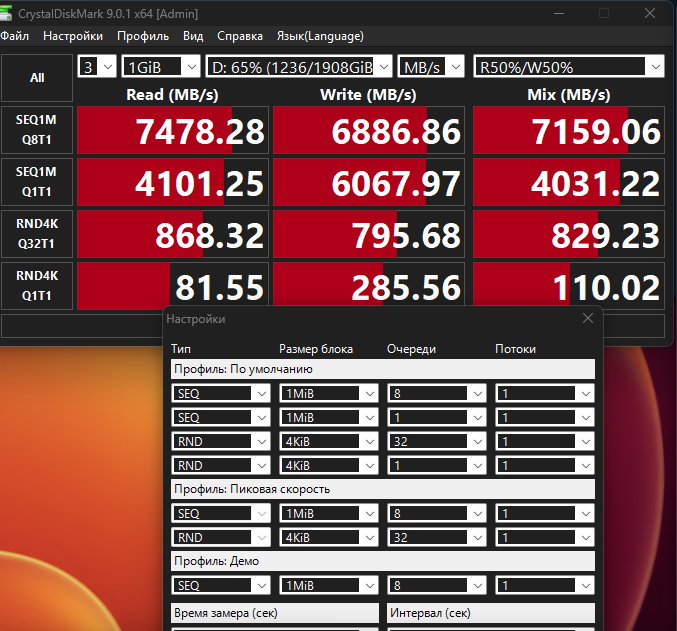Click RND4K Q32T1 mix result 829.23
This screenshot has height=631, width=677.
tap(569, 234)
